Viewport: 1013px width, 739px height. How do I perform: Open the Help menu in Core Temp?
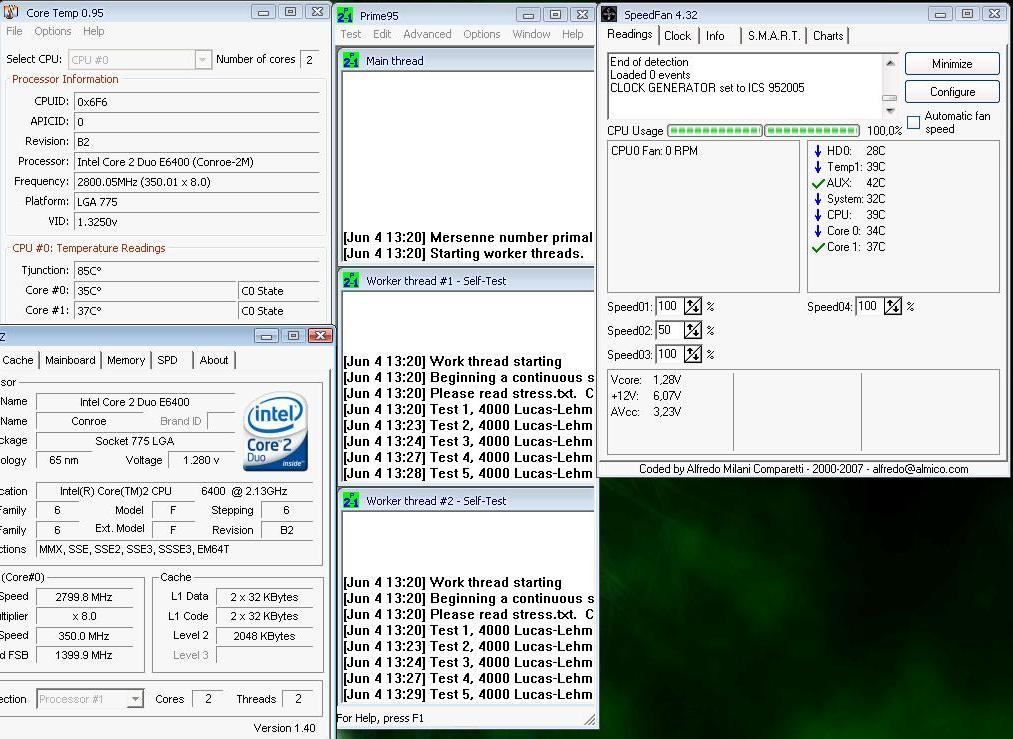(93, 31)
